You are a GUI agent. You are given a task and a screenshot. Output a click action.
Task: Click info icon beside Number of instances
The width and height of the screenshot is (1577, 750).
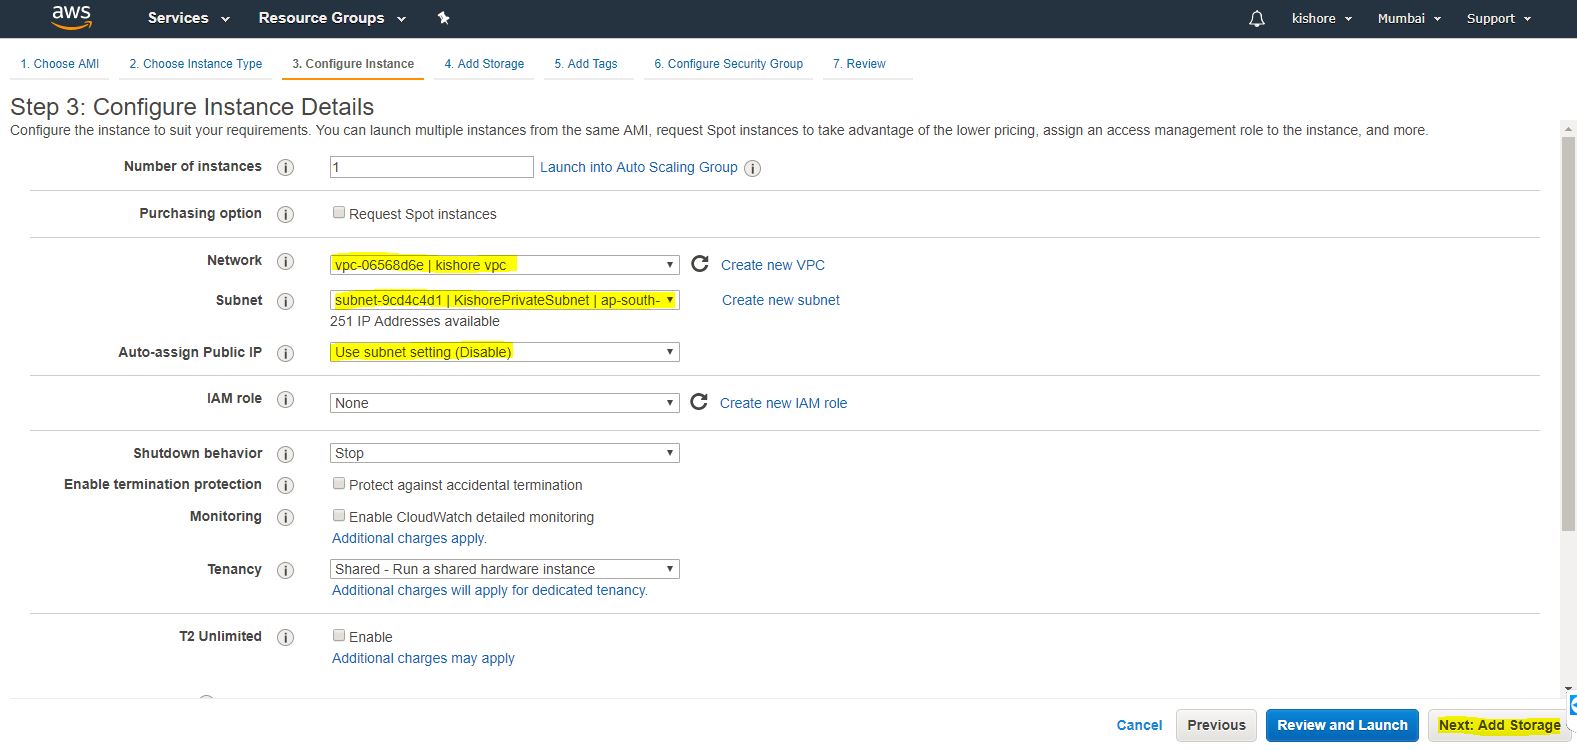pos(285,167)
